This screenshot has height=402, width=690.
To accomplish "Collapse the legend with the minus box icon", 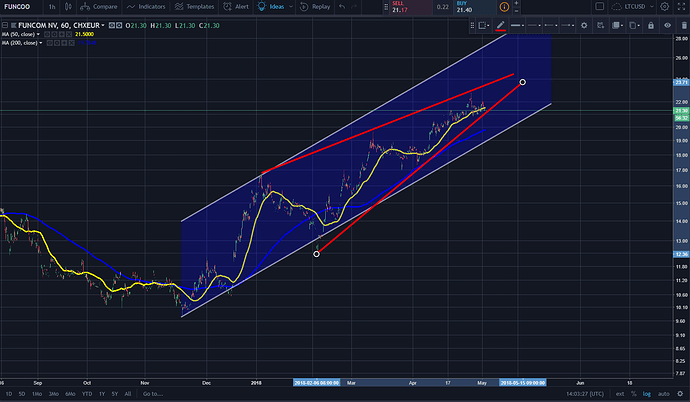I will click(x=5, y=26).
